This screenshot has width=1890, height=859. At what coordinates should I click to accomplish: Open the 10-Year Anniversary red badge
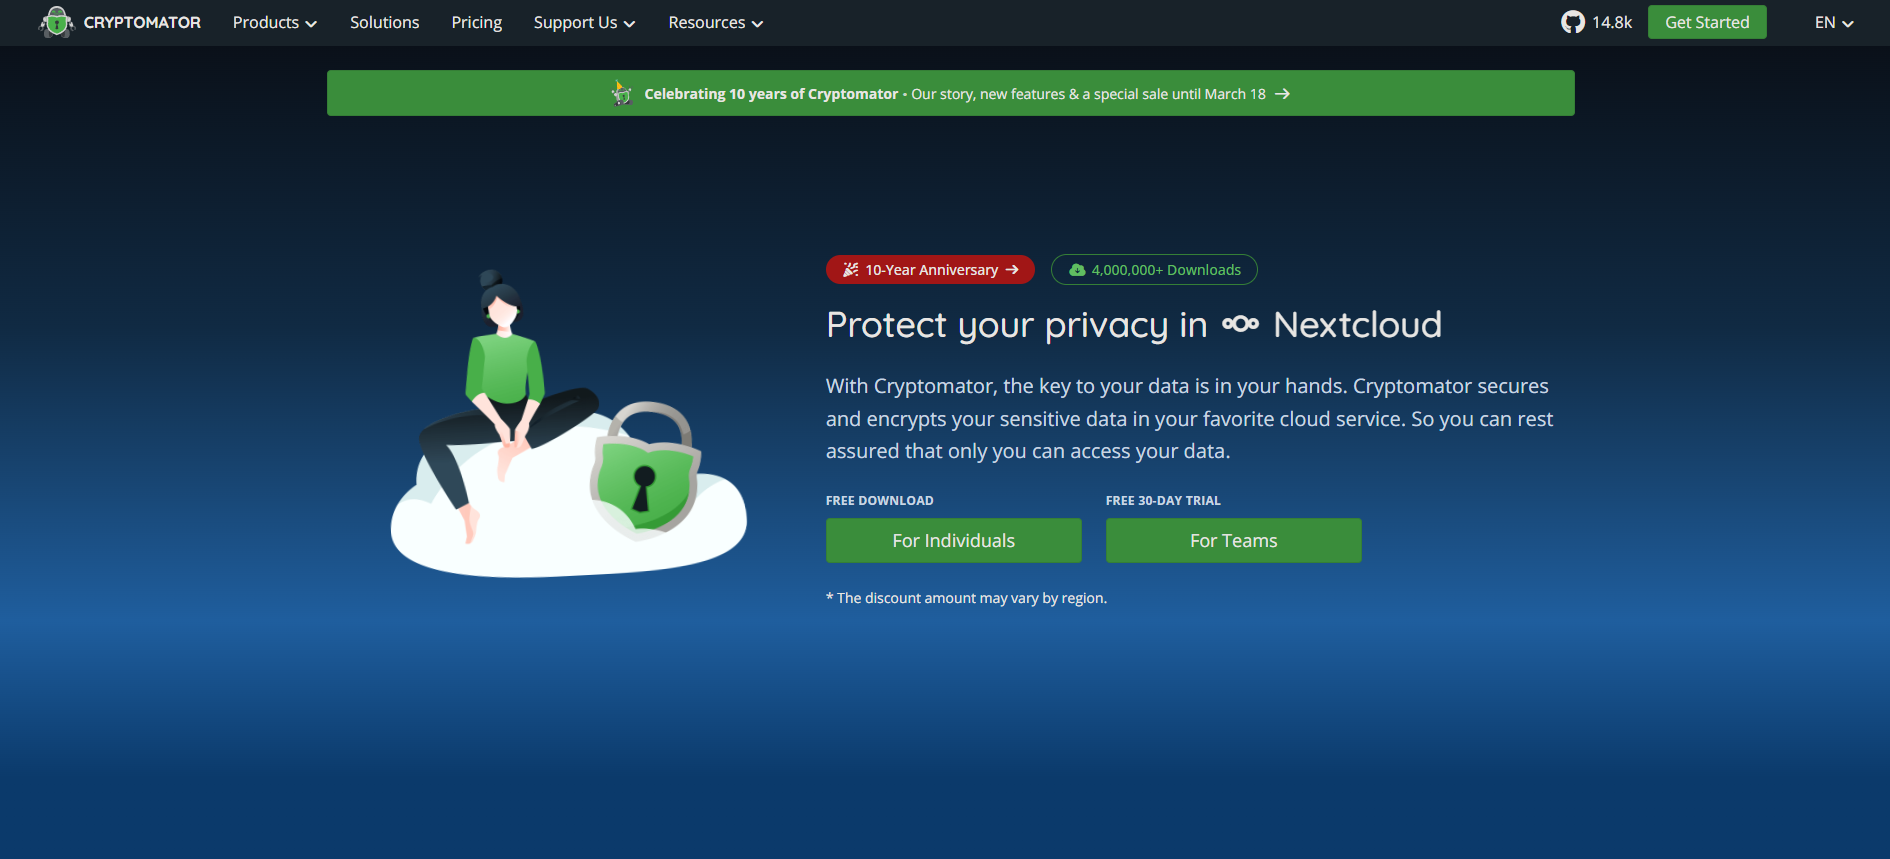[x=930, y=270]
